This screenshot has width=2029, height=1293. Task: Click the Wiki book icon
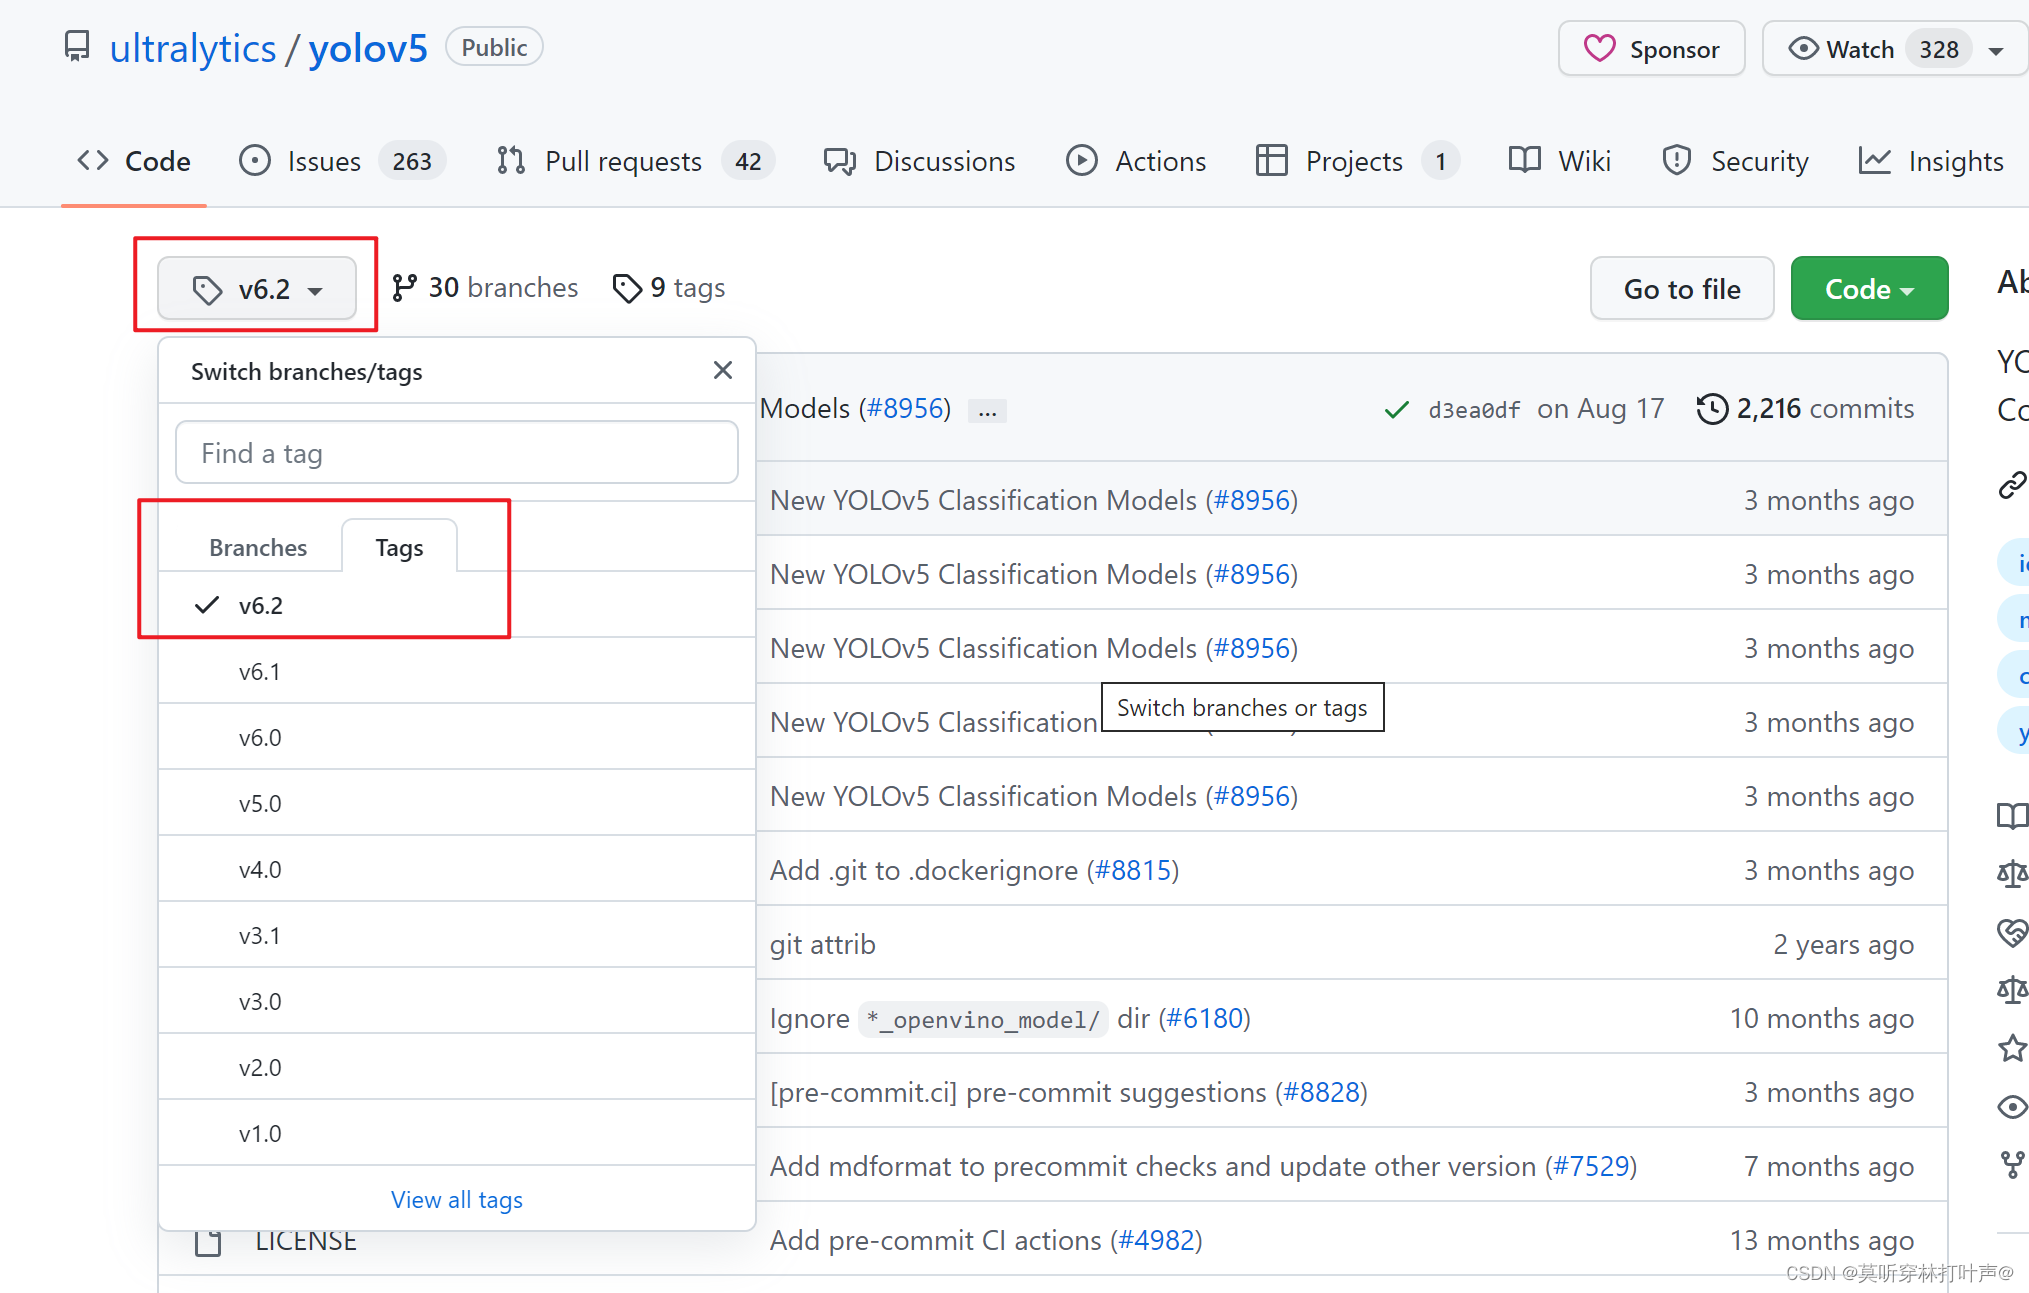[x=1525, y=160]
